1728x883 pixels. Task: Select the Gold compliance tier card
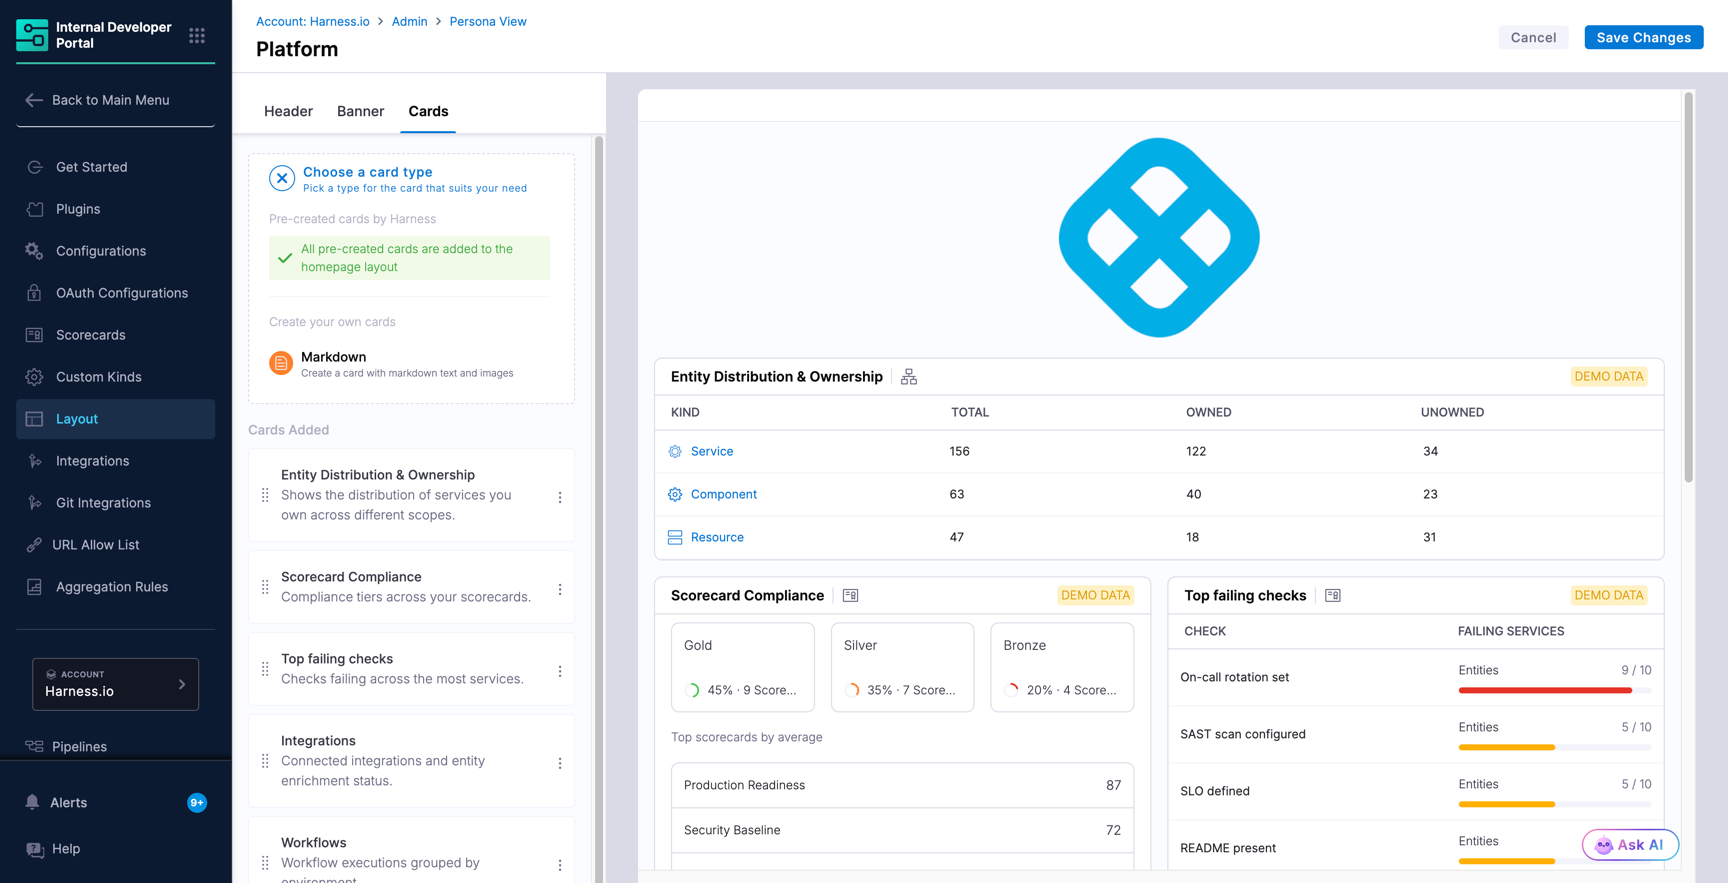743,667
